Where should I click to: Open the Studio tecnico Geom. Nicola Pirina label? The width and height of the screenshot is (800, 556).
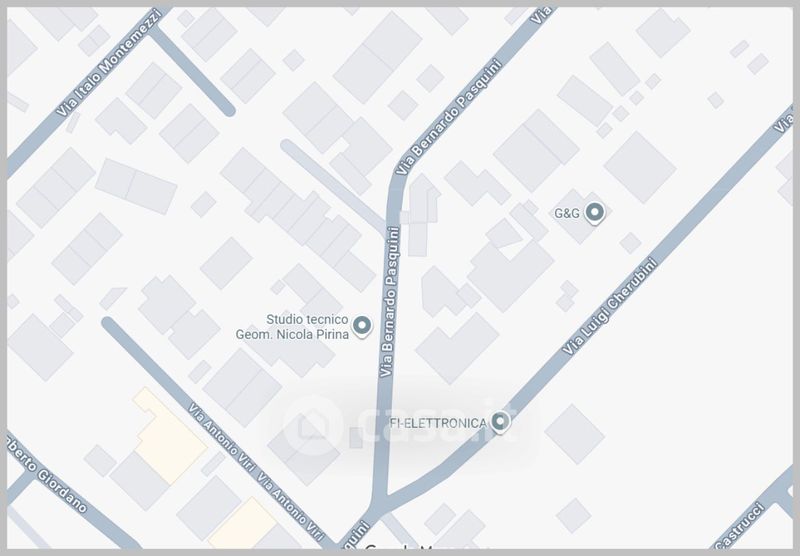(x=292, y=327)
